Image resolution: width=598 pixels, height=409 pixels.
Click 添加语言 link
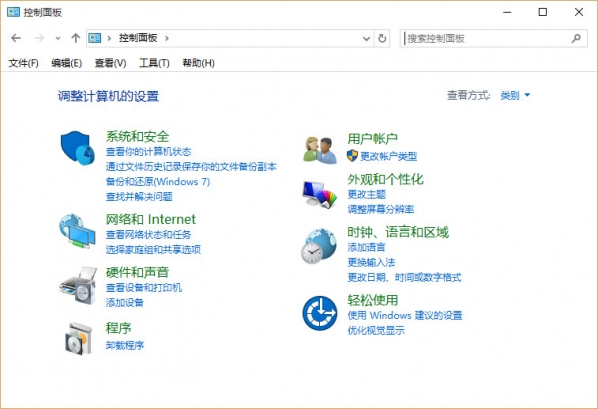pos(367,247)
